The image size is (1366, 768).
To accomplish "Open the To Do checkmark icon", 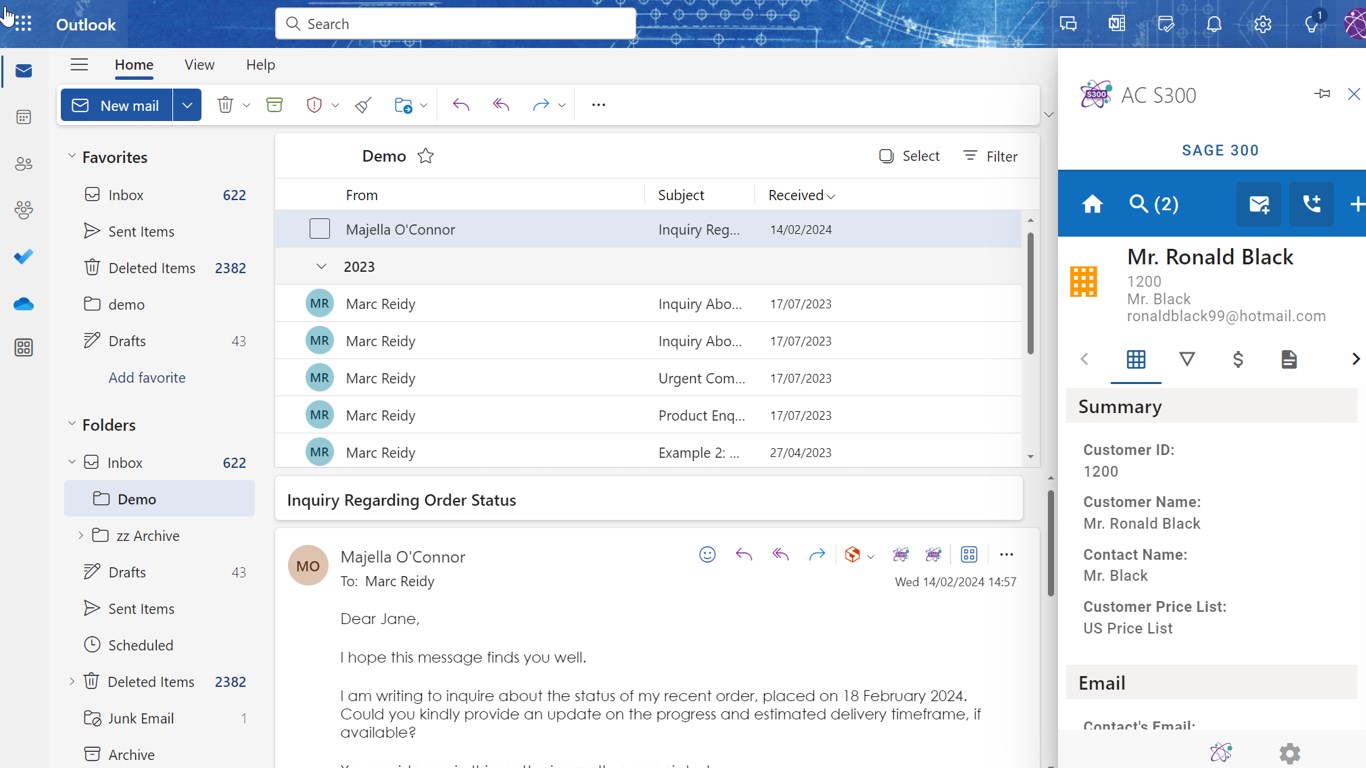I will coord(24,257).
